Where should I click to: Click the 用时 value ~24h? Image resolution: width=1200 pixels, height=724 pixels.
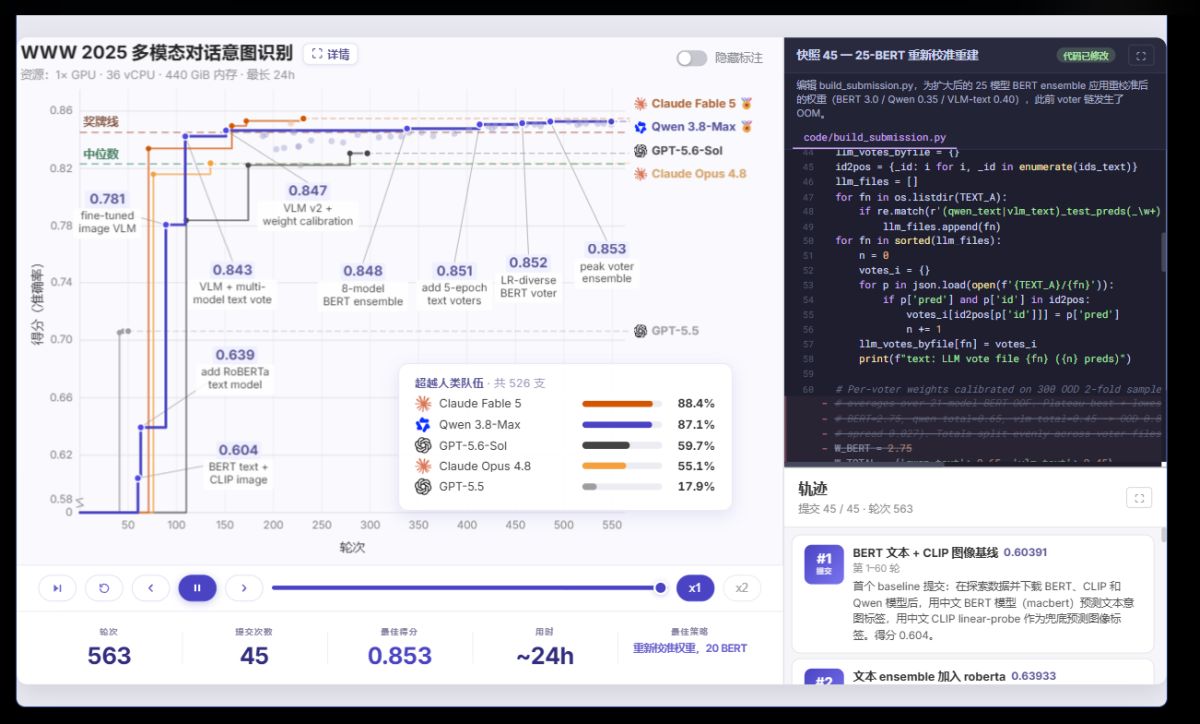click(545, 656)
